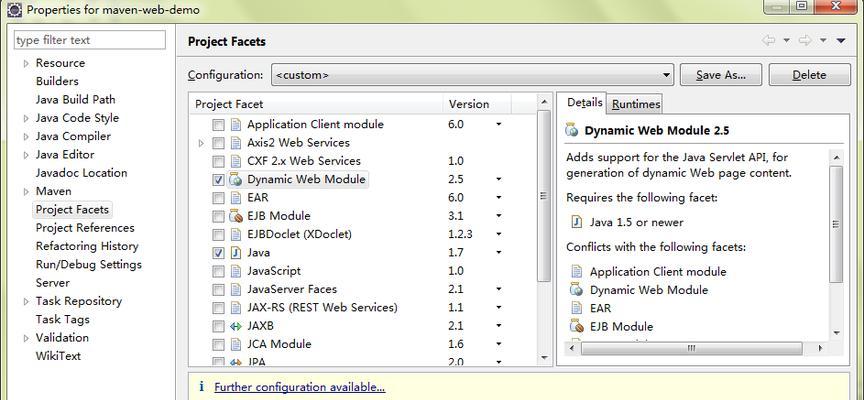The height and width of the screenshot is (400, 864).
Task: Click the forward navigation arrow in header
Action: [805, 40]
